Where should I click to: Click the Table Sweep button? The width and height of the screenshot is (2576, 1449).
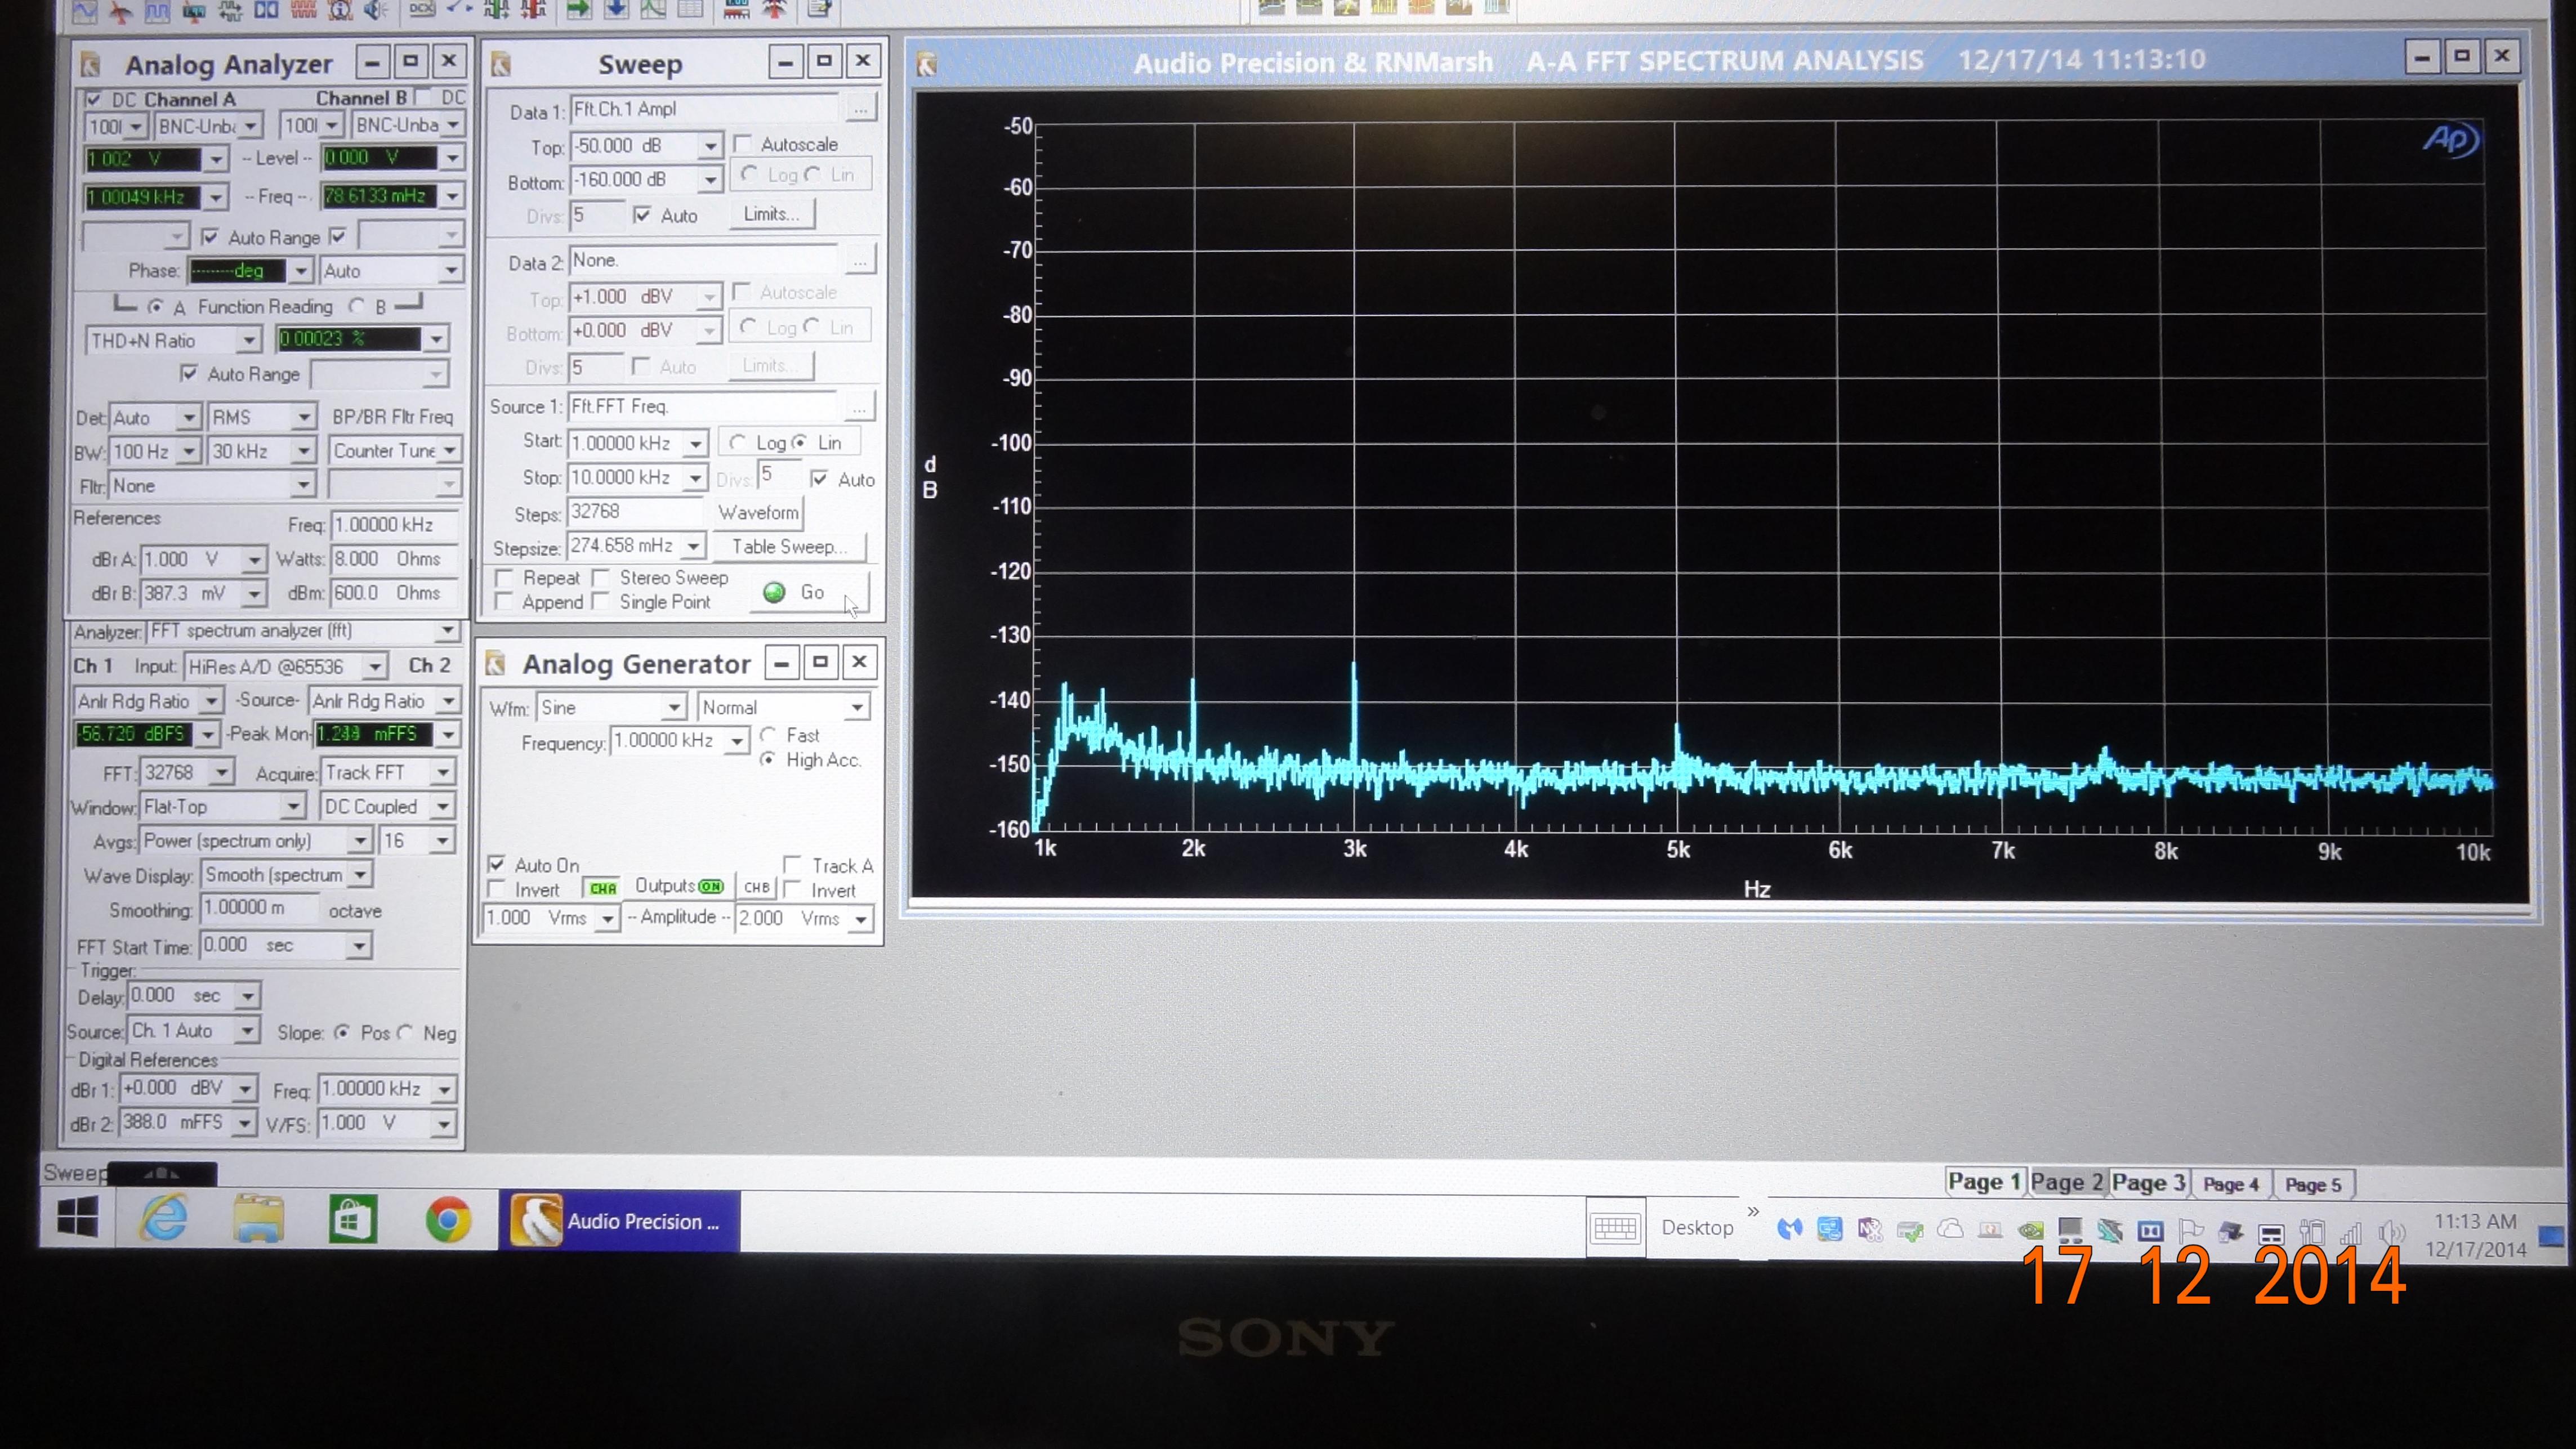click(789, 547)
